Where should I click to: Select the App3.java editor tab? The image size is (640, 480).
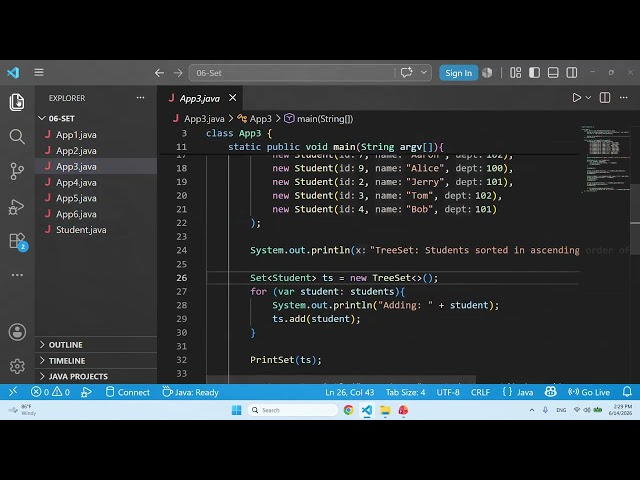point(200,98)
